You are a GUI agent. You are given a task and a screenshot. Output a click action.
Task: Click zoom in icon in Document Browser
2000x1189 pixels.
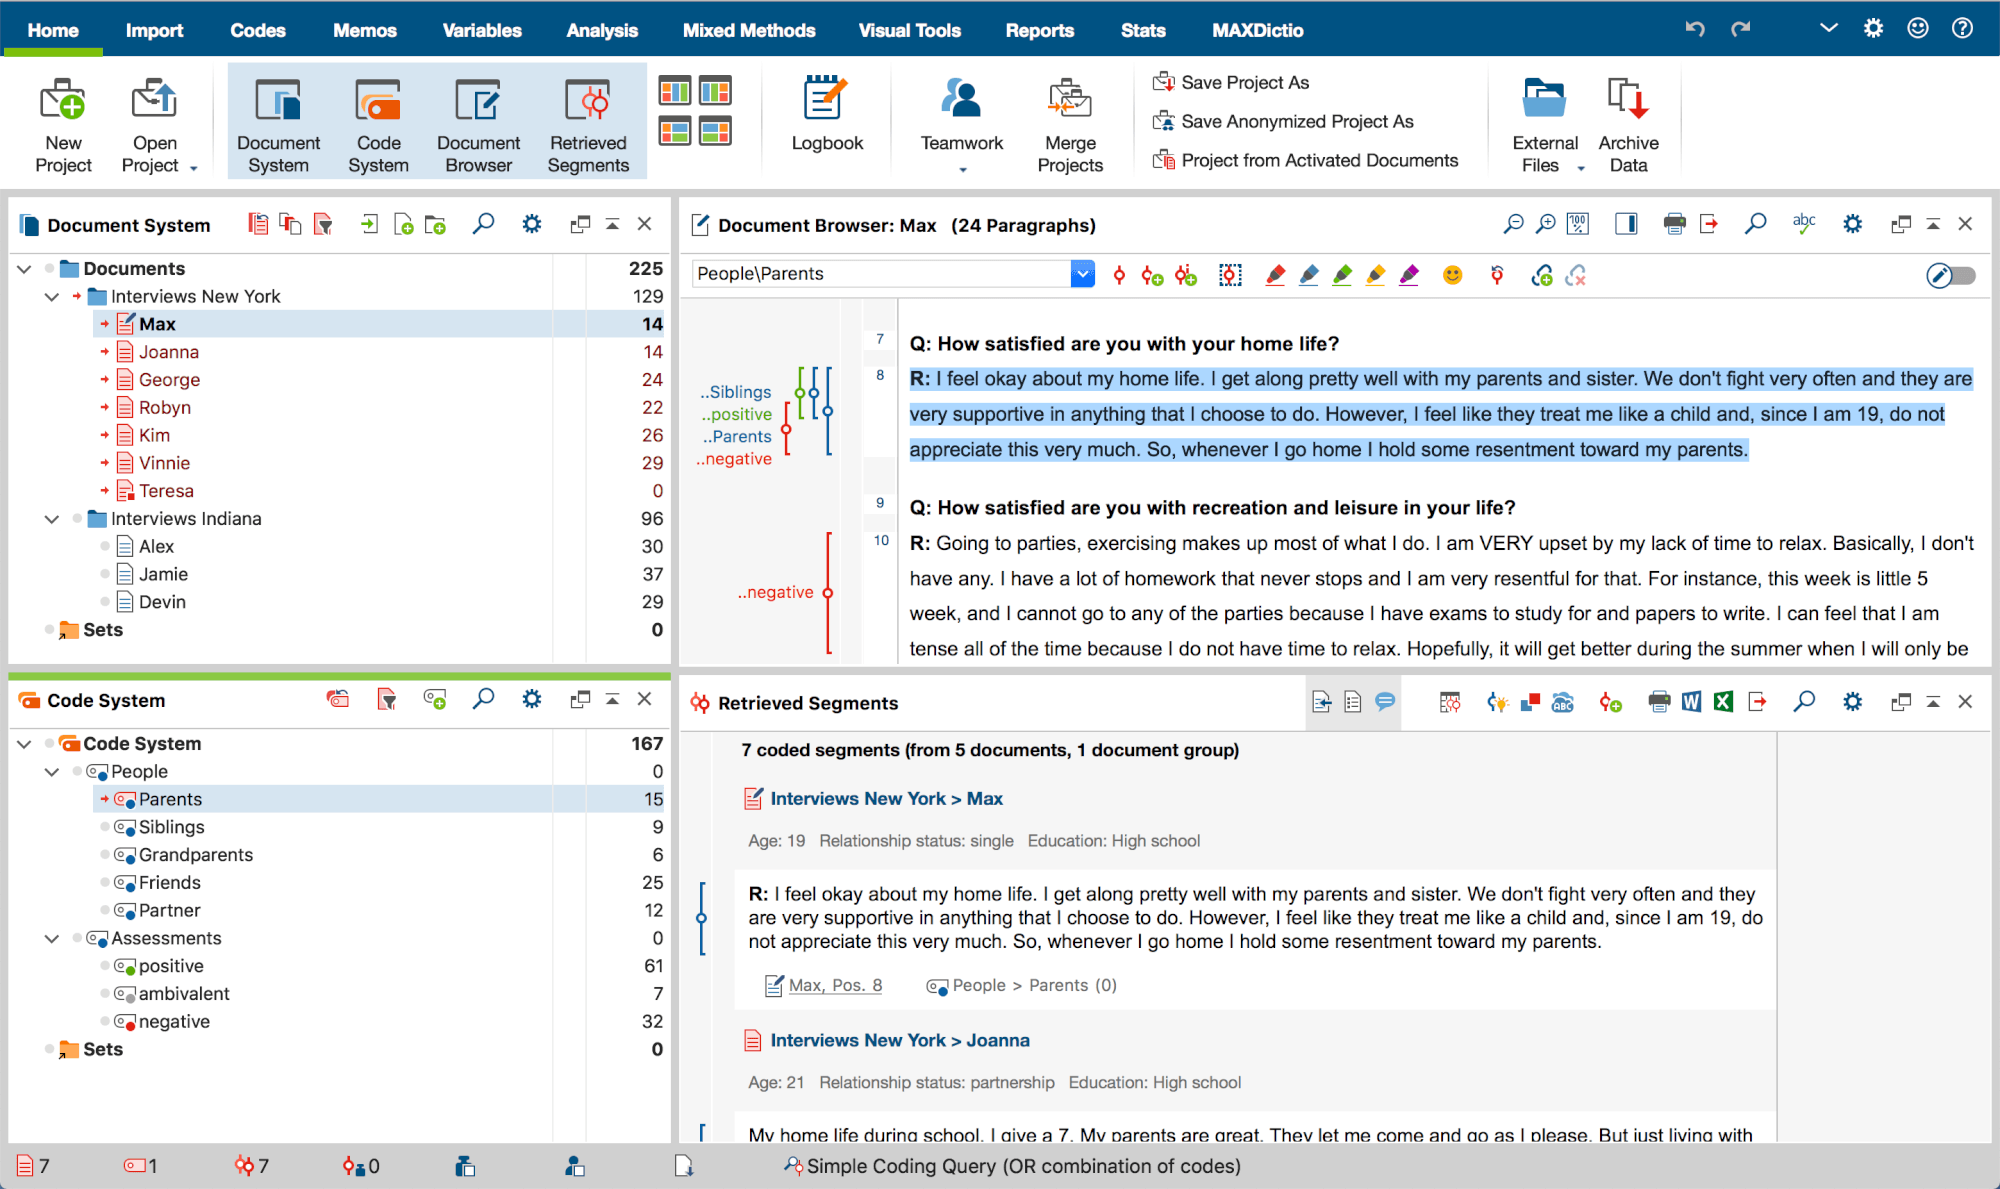pos(1545,224)
